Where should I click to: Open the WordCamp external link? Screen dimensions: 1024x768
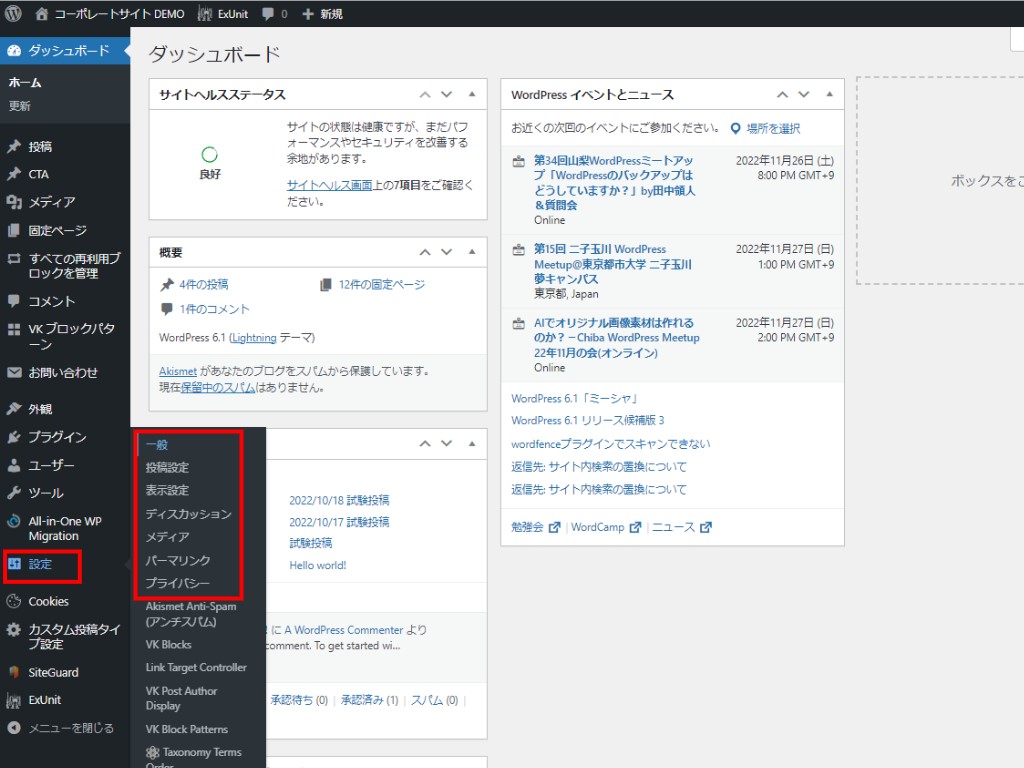pos(605,527)
